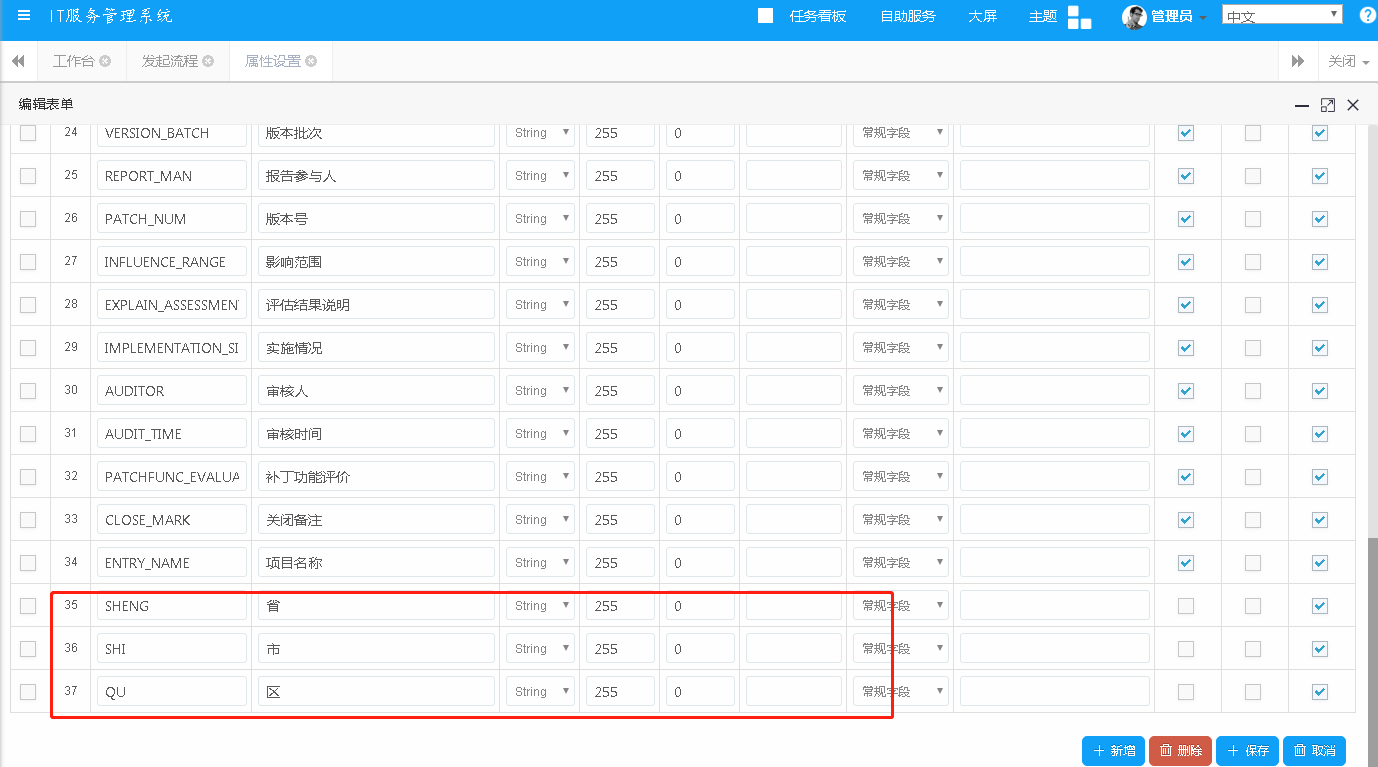The image size is (1378, 767).
Task: Switch to the 发起流程 tab
Action: point(170,61)
